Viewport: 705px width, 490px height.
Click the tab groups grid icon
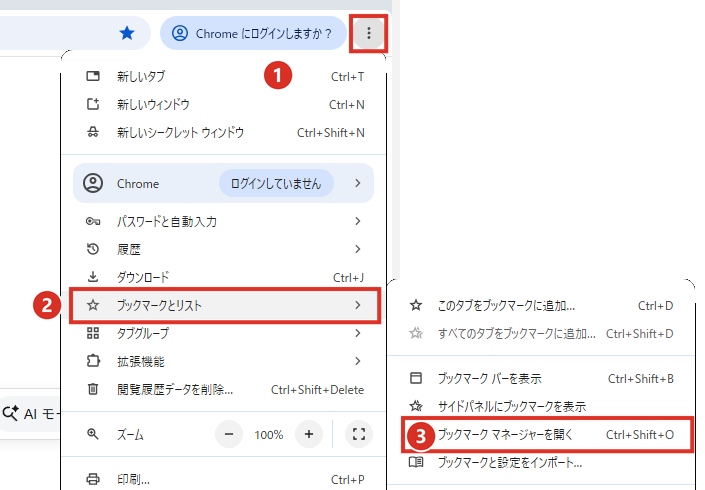point(93,333)
